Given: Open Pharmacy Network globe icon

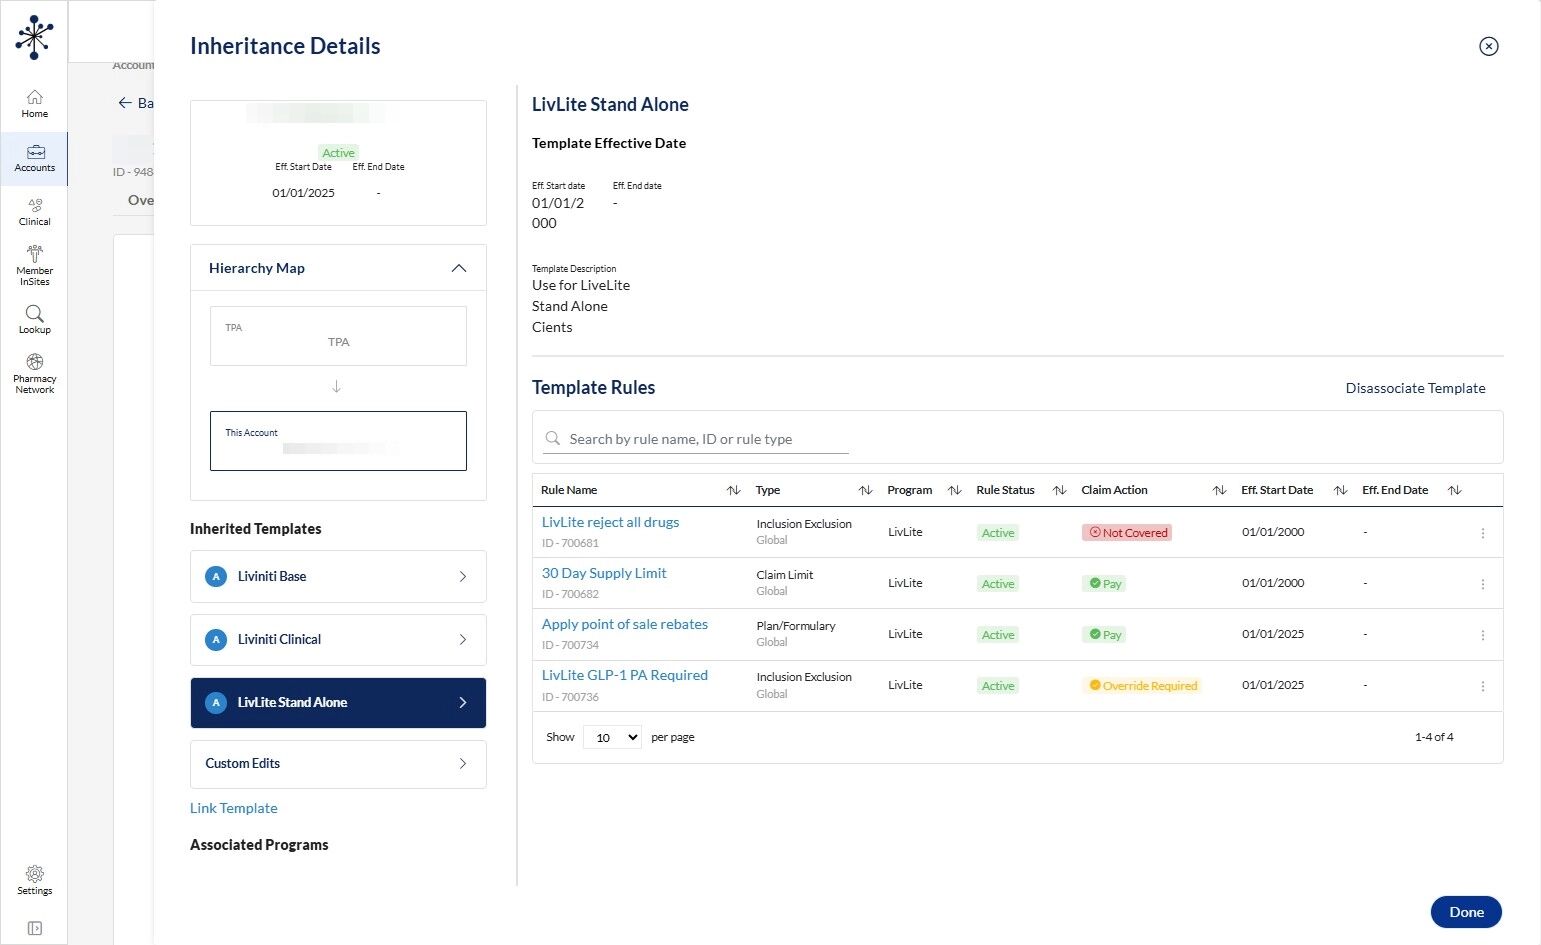Looking at the screenshot, I should [34, 362].
